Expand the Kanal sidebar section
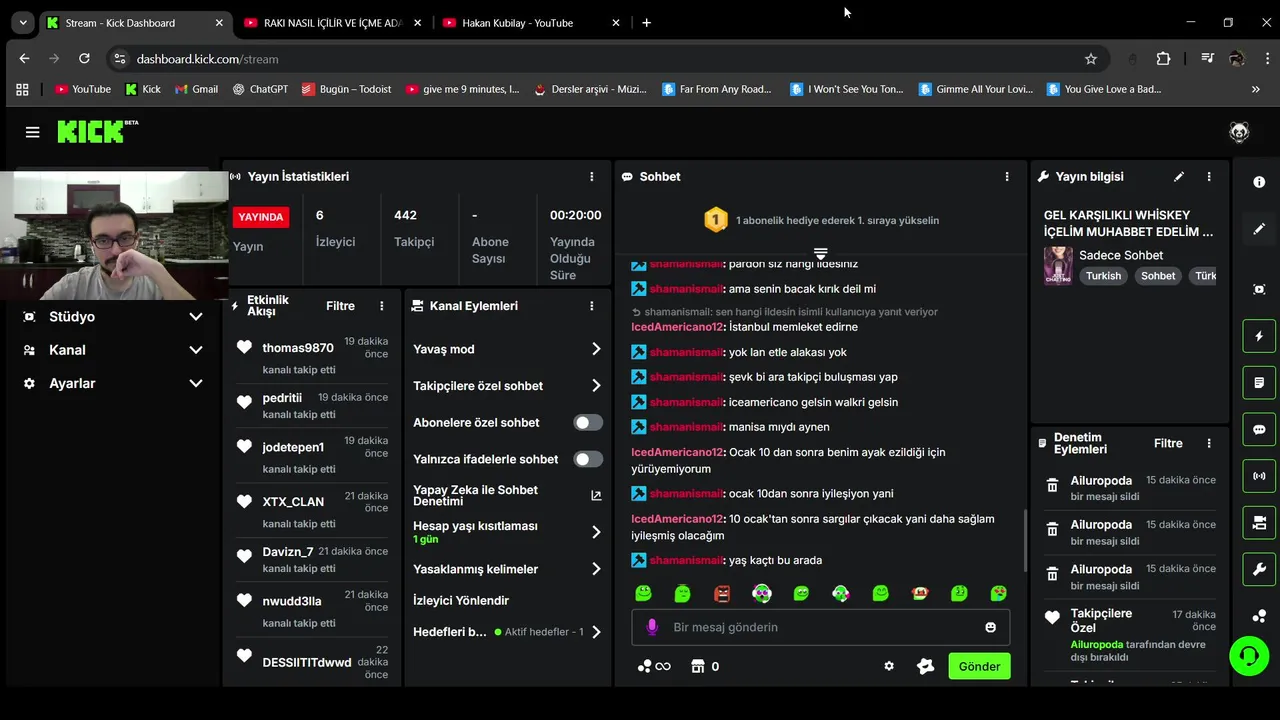This screenshot has width=1280, height=720. (113, 350)
